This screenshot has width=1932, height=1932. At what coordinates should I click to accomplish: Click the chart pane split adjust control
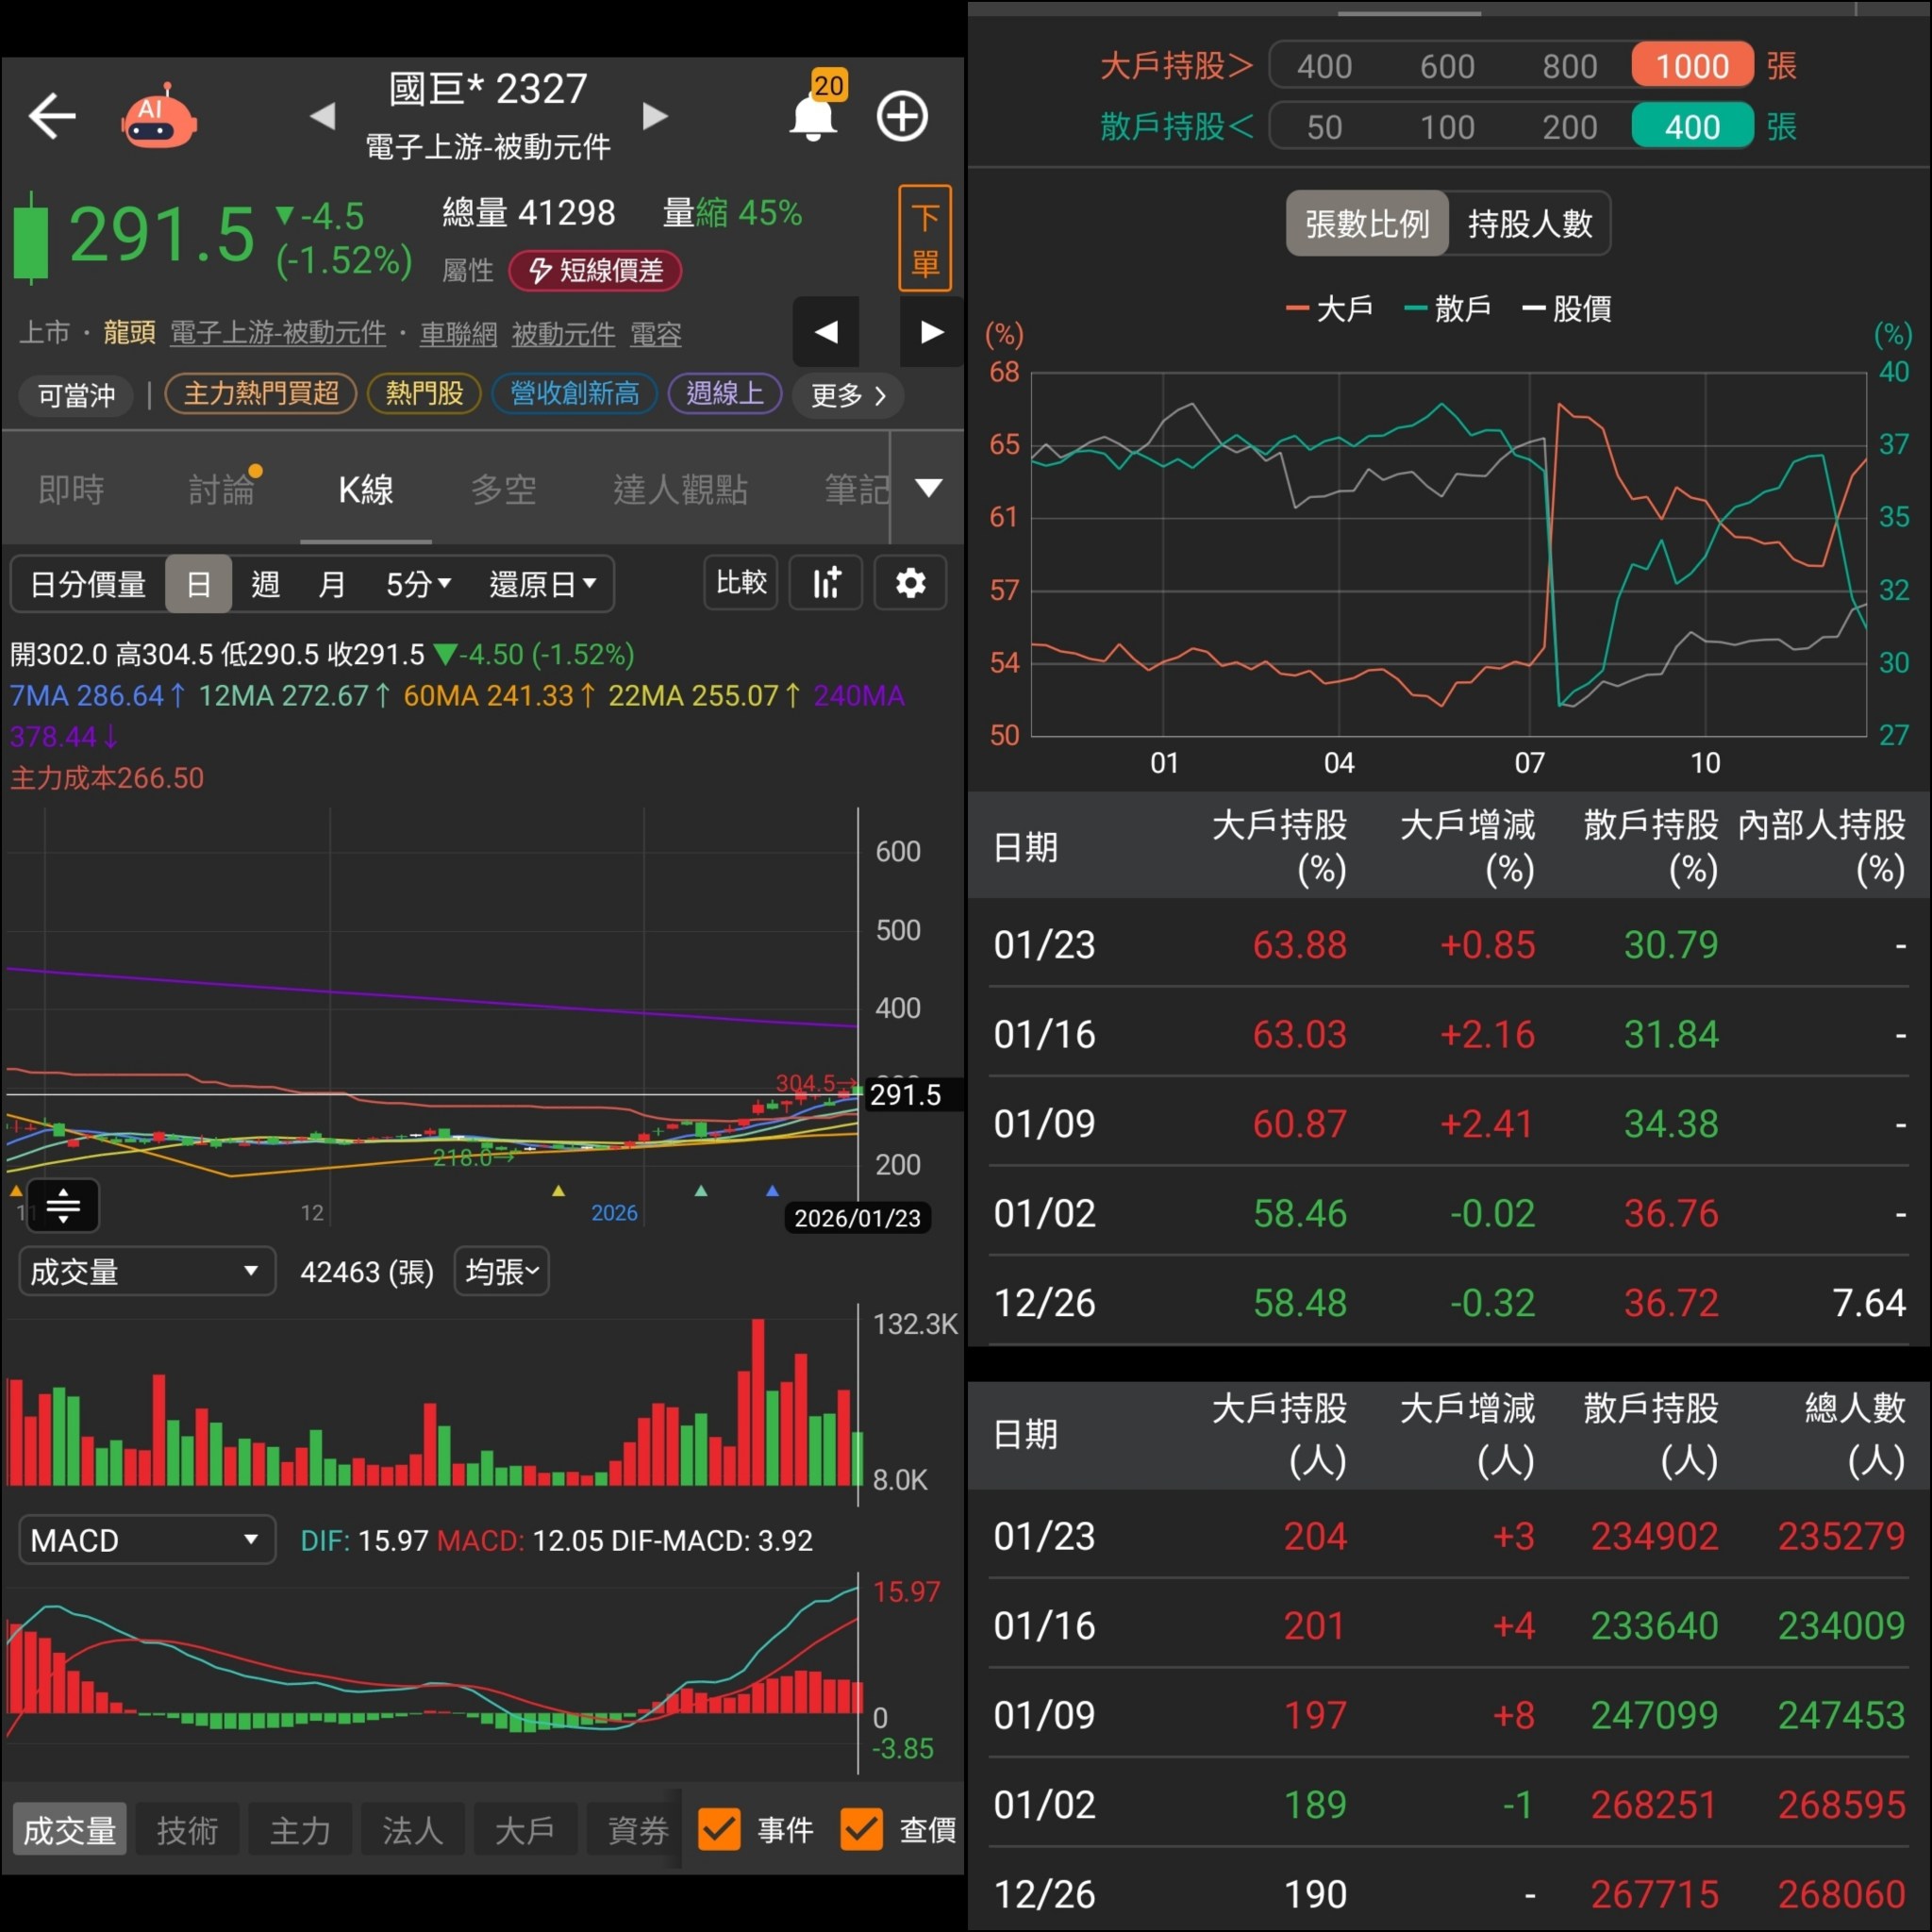coord(63,1207)
